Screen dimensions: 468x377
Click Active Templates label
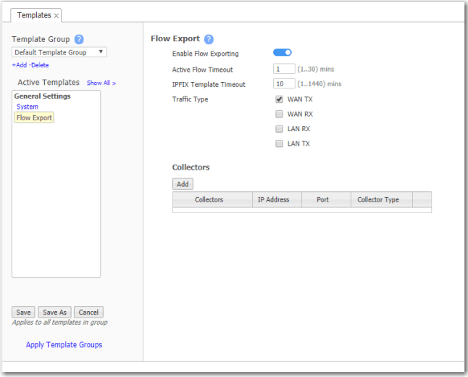(48, 82)
